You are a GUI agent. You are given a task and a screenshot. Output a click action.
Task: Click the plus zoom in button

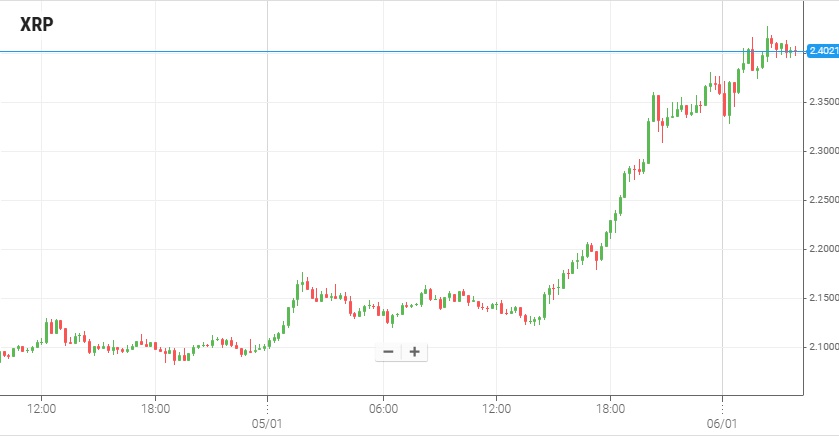414,351
